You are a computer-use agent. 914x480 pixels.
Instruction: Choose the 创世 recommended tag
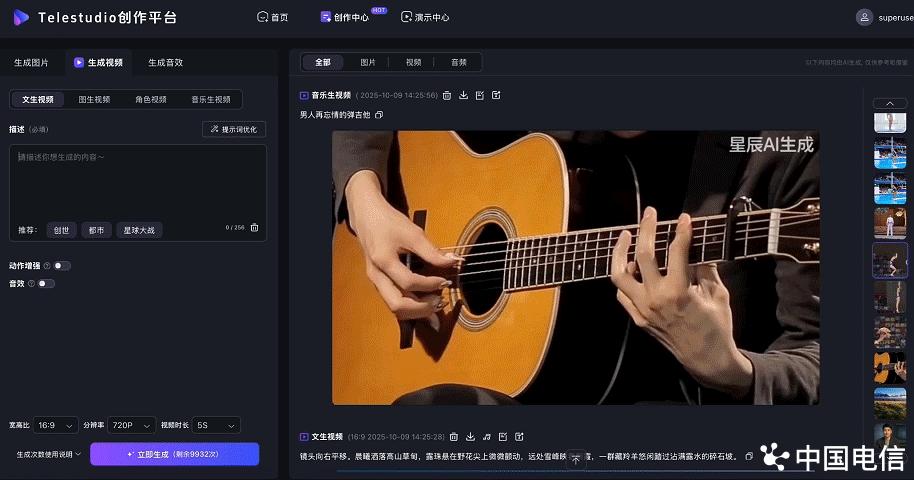(61, 230)
